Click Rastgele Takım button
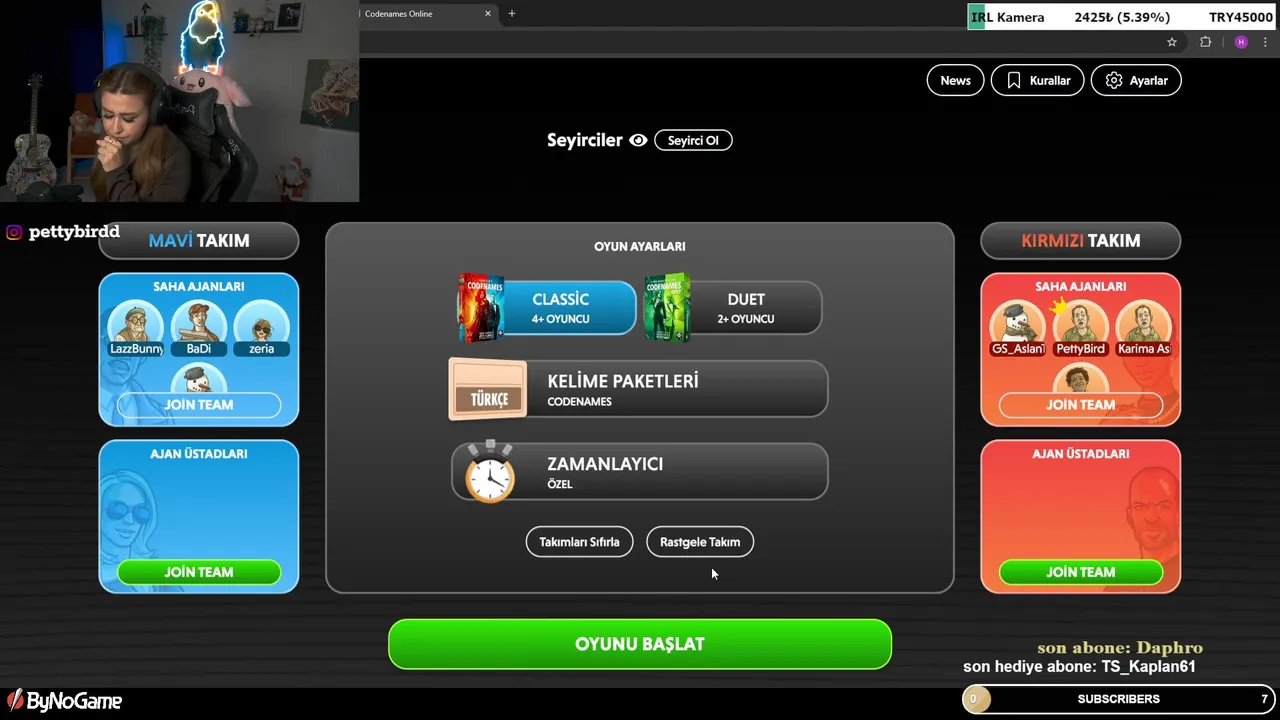 click(x=700, y=542)
